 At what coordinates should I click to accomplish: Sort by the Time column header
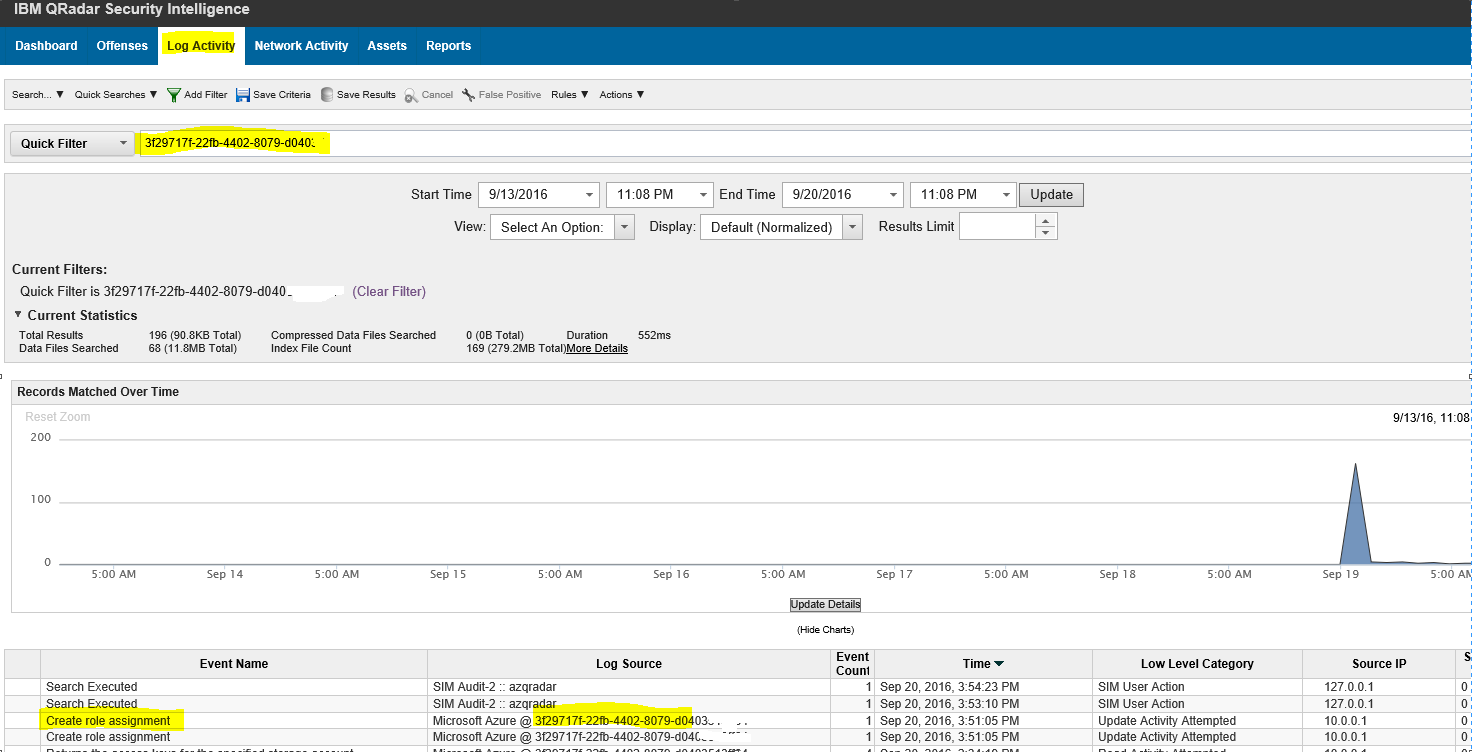coord(983,664)
